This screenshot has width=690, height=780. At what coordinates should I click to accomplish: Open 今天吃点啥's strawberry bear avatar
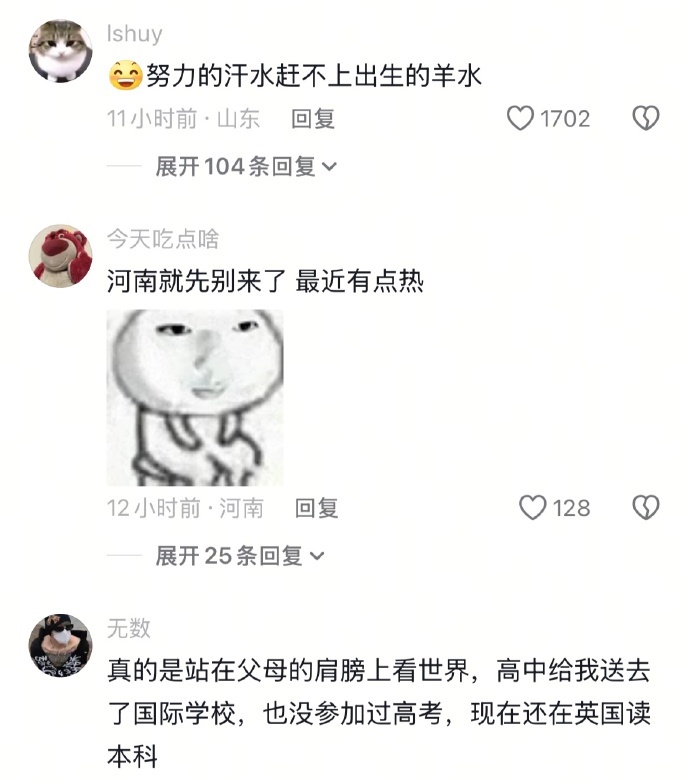click(x=61, y=256)
